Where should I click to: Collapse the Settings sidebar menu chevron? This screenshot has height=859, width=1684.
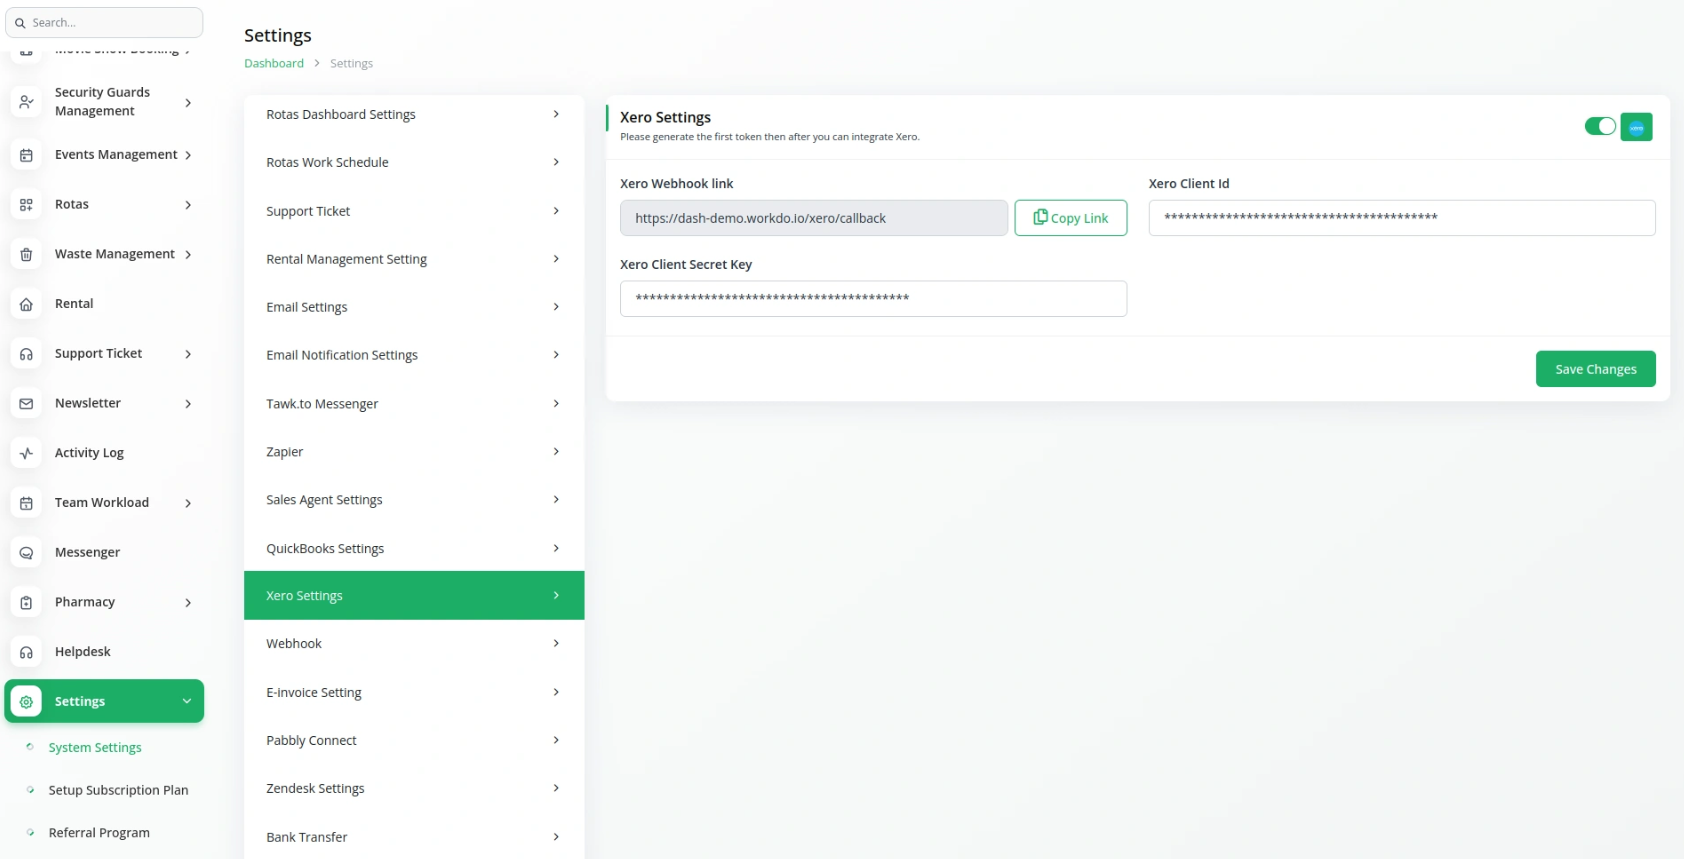tap(187, 702)
